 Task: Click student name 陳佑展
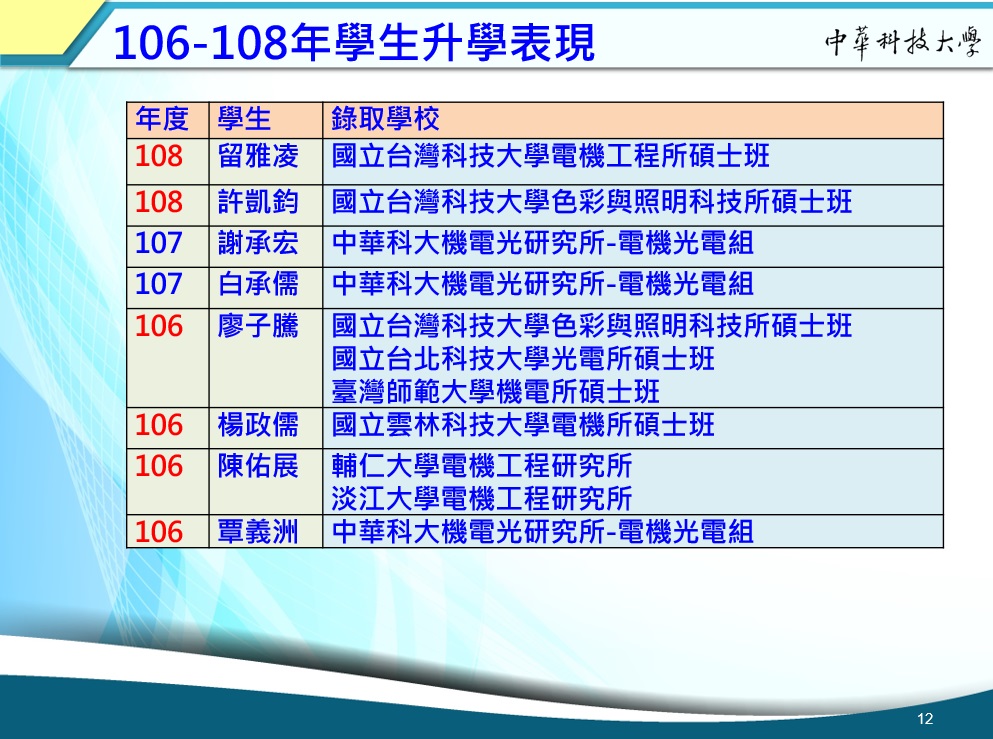point(258,466)
